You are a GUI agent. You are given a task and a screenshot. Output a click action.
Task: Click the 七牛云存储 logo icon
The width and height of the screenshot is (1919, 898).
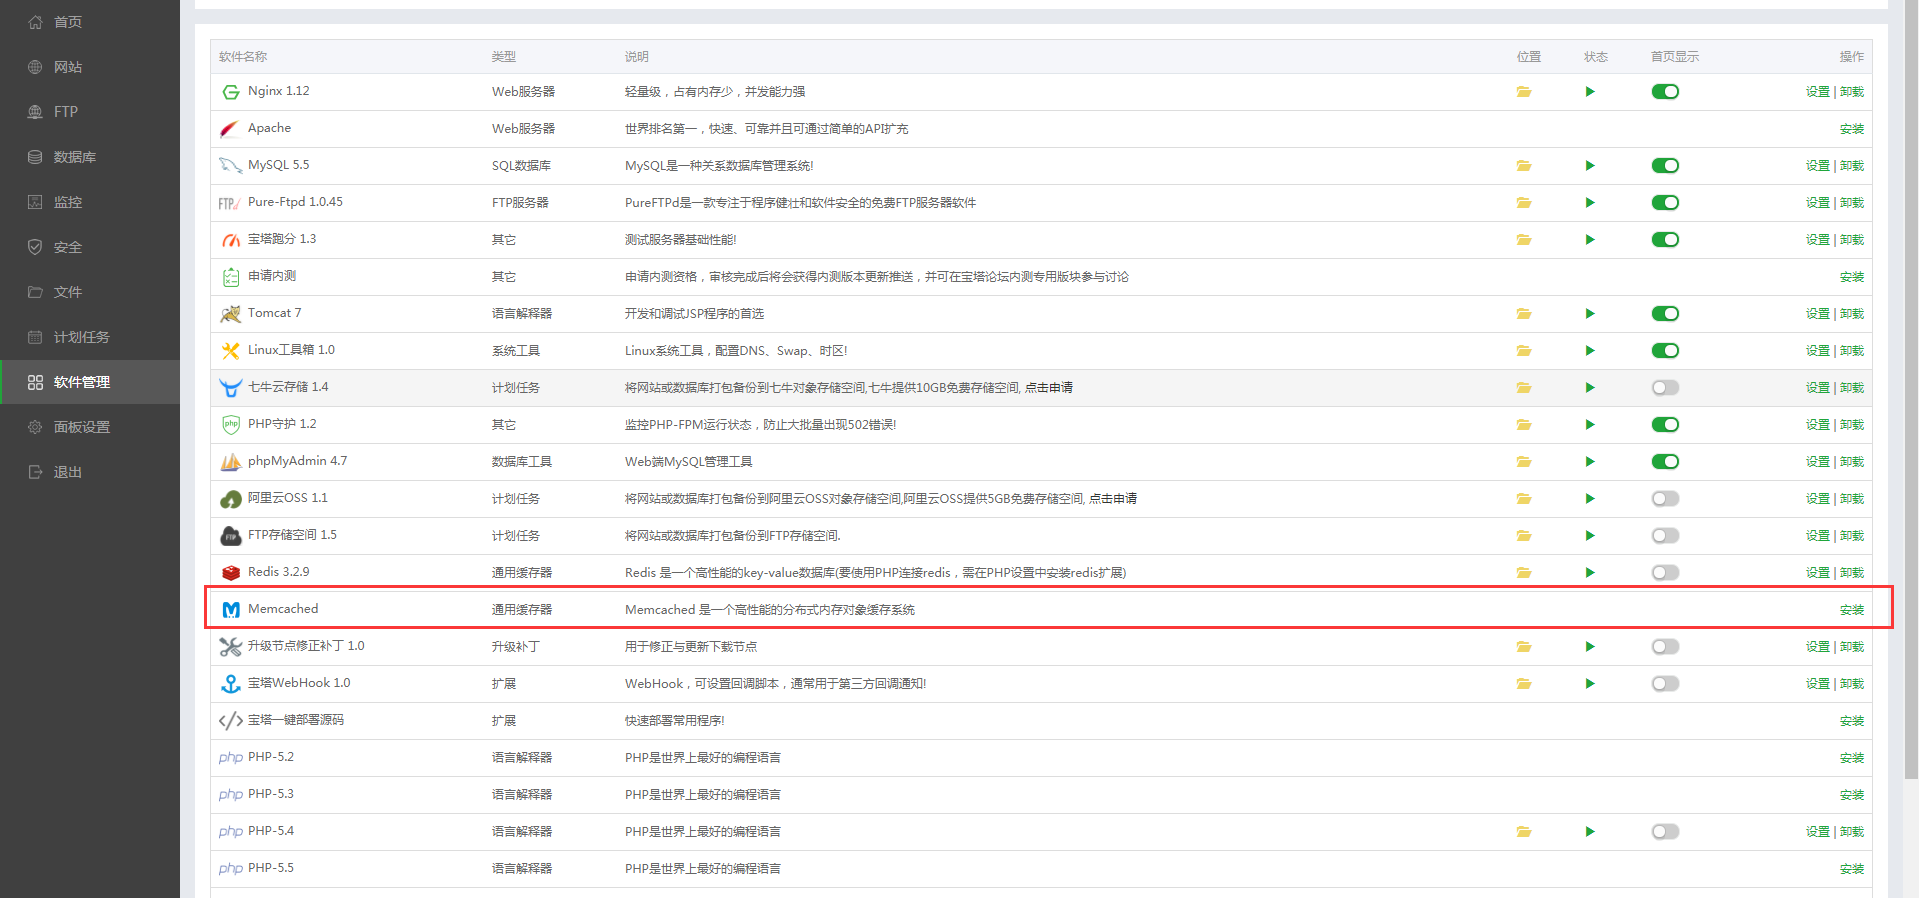(x=231, y=388)
